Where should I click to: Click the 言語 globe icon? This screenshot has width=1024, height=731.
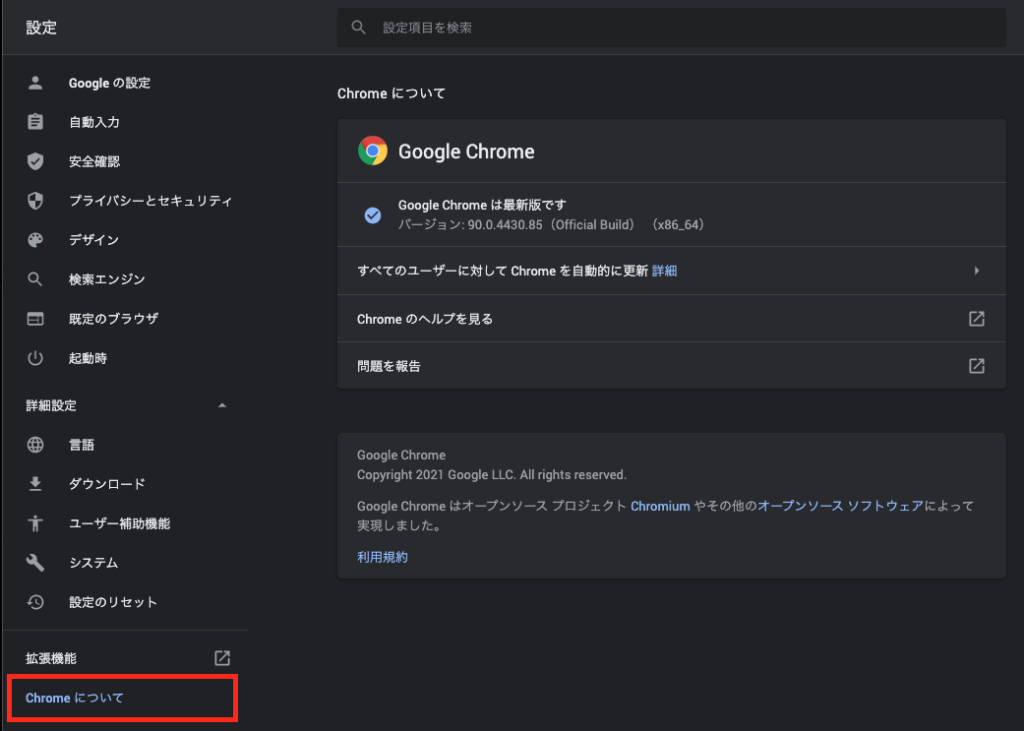pyautogui.click(x=37, y=444)
